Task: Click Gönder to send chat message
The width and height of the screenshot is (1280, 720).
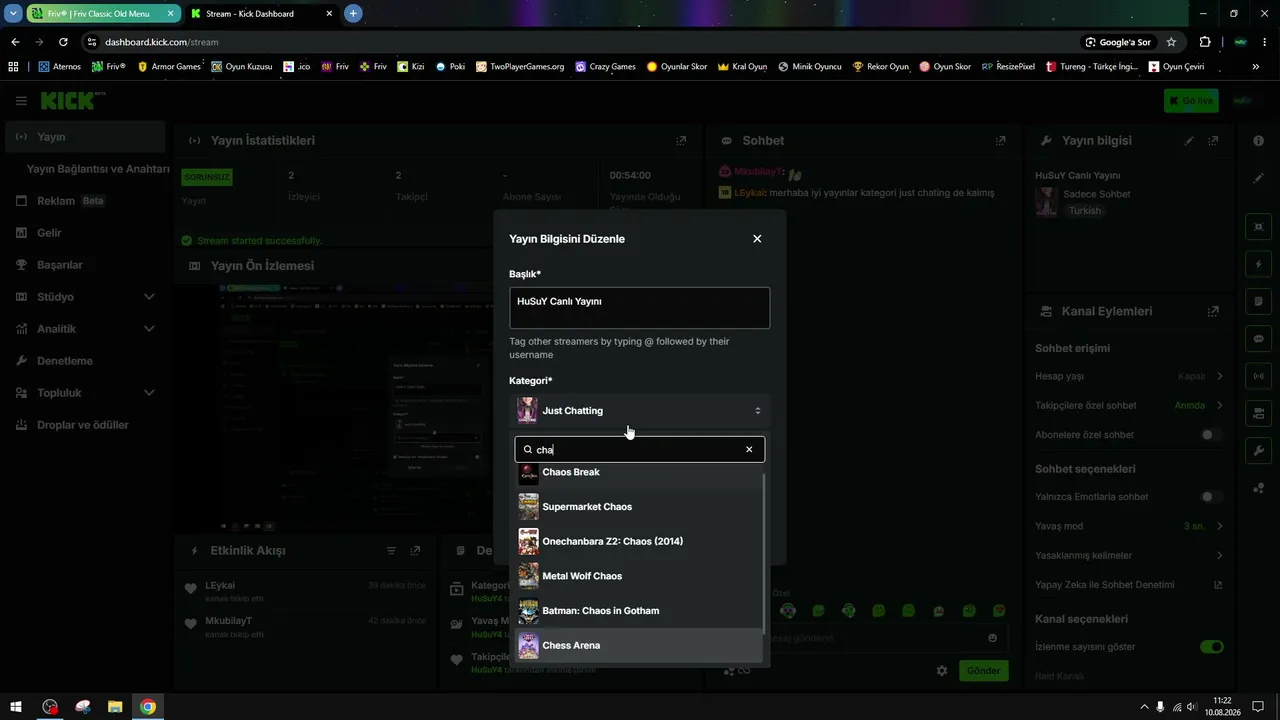Action: click(983, 671)
